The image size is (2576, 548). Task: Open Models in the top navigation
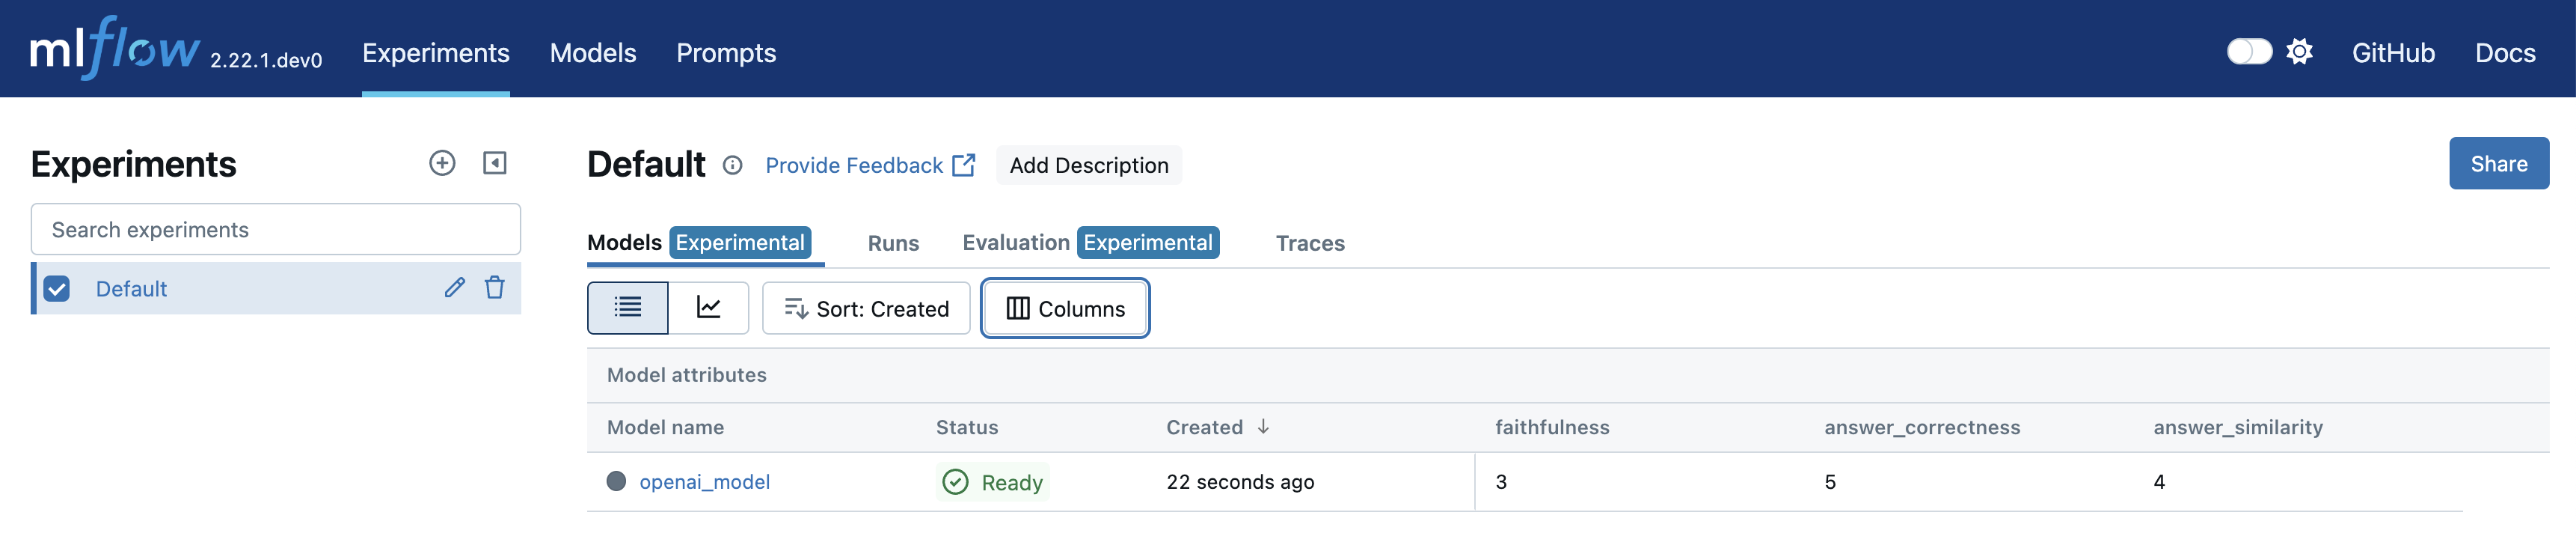pyautogui.click(x=593, y=53)
